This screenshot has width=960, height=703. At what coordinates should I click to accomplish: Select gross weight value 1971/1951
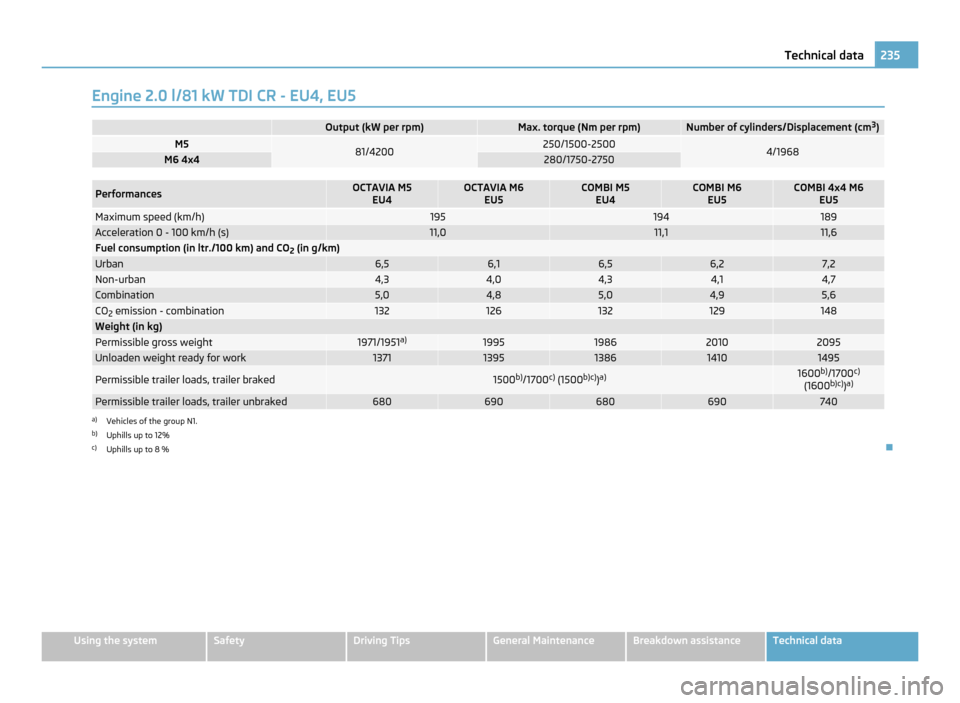[x=382, y=342]
